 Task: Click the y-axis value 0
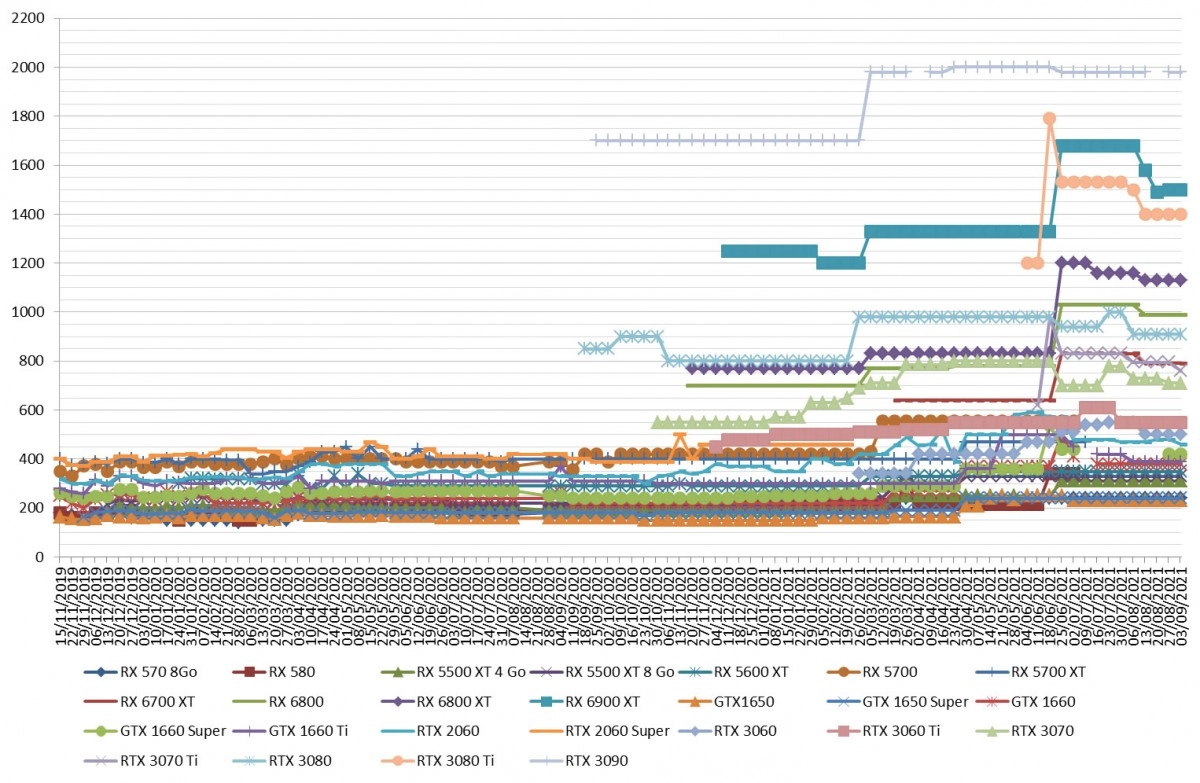point(41,557)
